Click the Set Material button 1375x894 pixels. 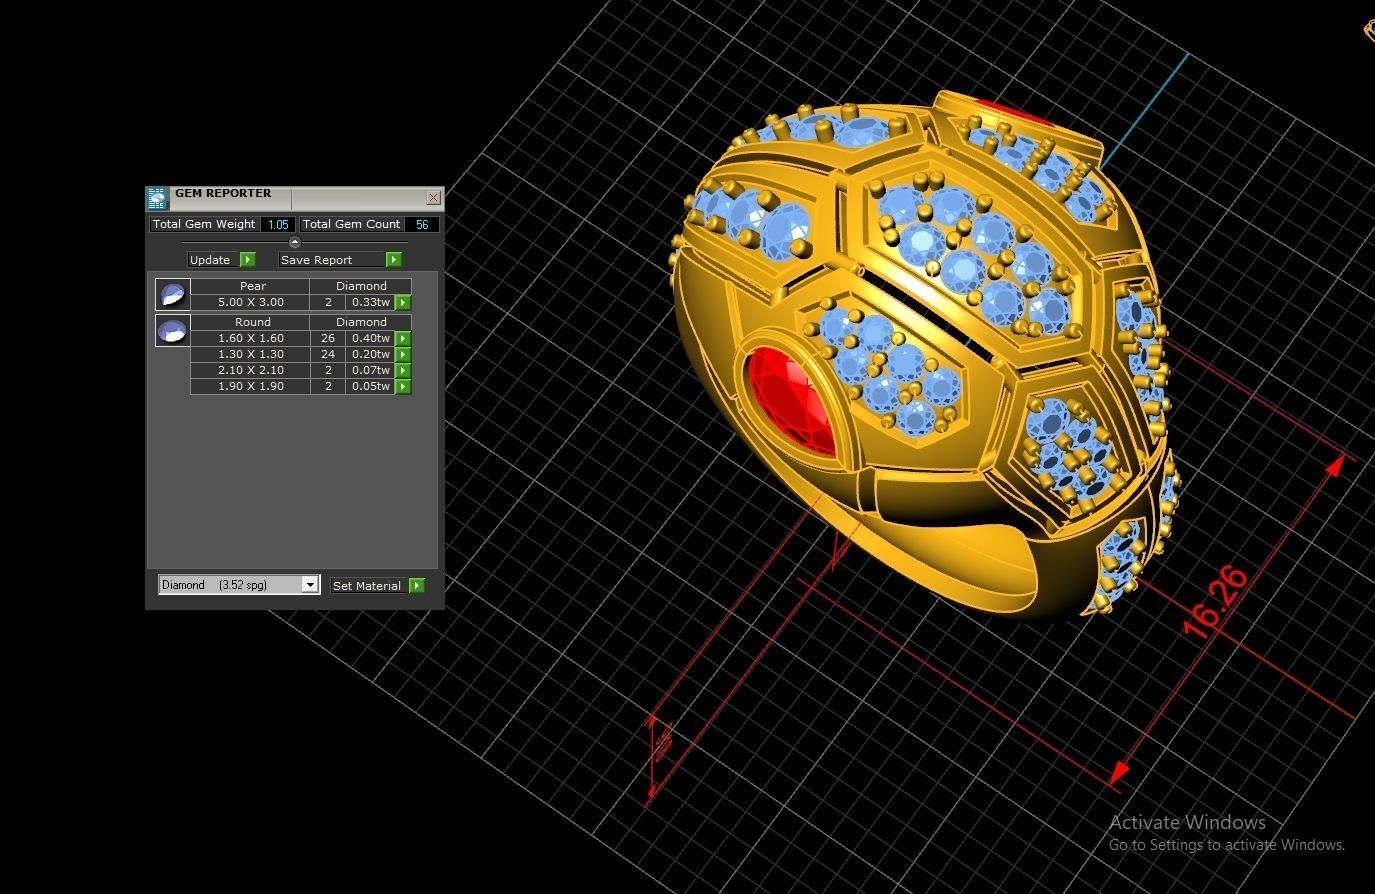tap(370, 586)
